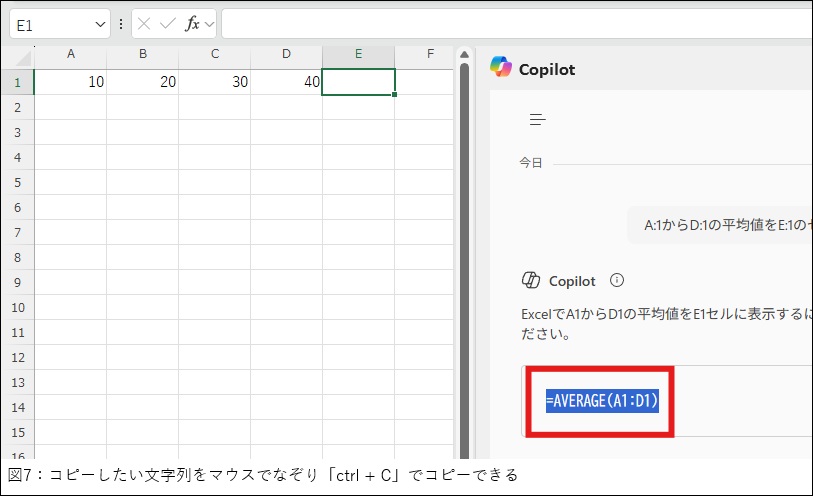Screen dimensions: 813x497
Task: Click the Copilot logo in pane header
Action: (500, 68)
